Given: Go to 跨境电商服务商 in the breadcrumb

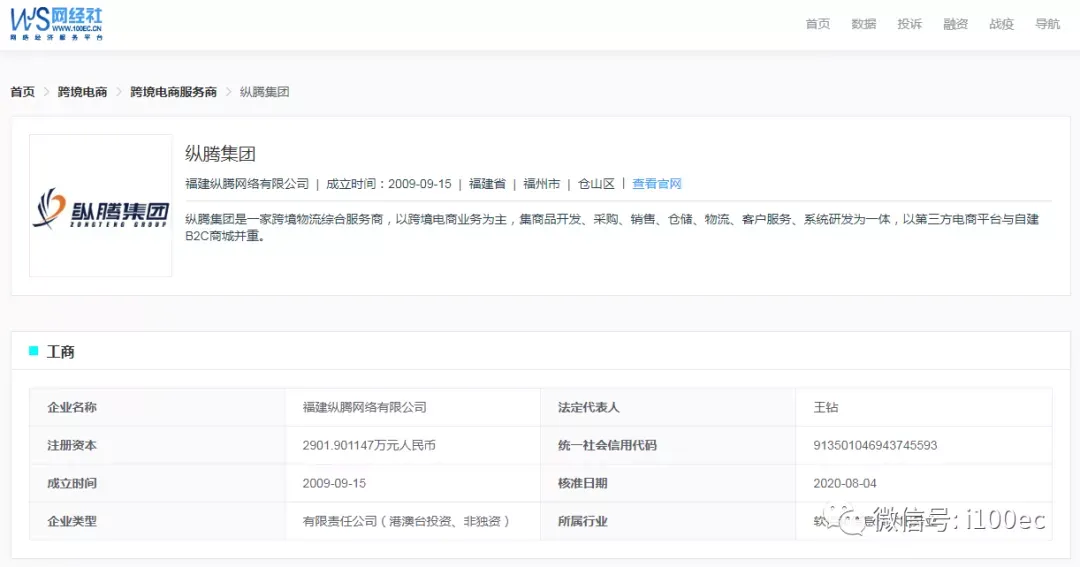Looking at the screenshot, I should tap(174, 92).
